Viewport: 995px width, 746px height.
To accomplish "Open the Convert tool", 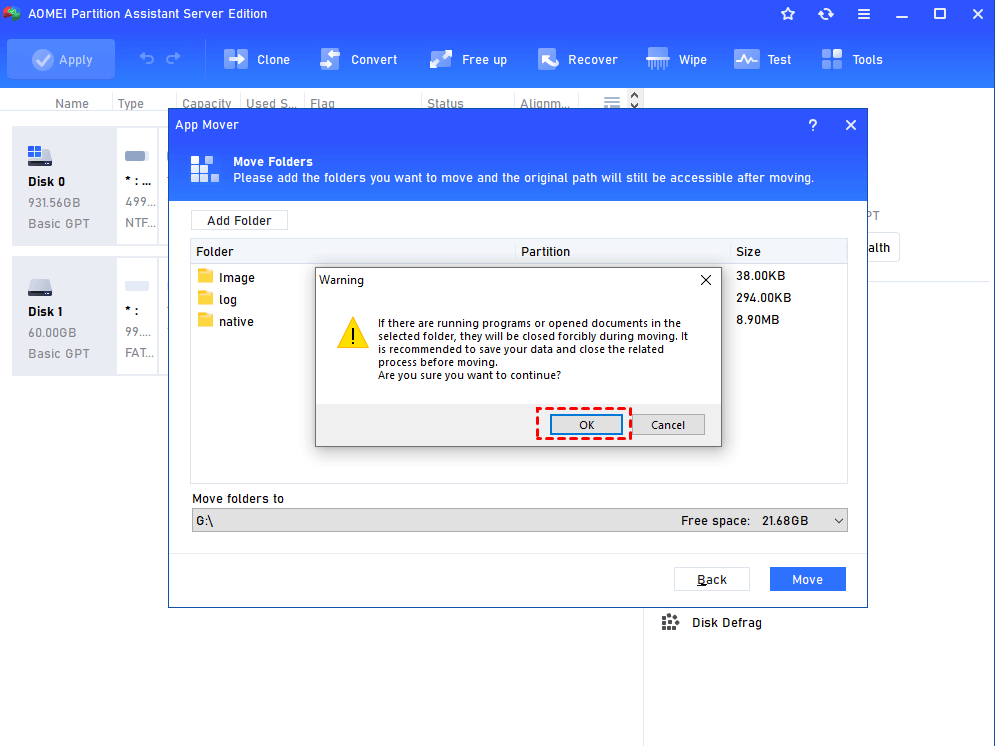I will pos(330,60).
